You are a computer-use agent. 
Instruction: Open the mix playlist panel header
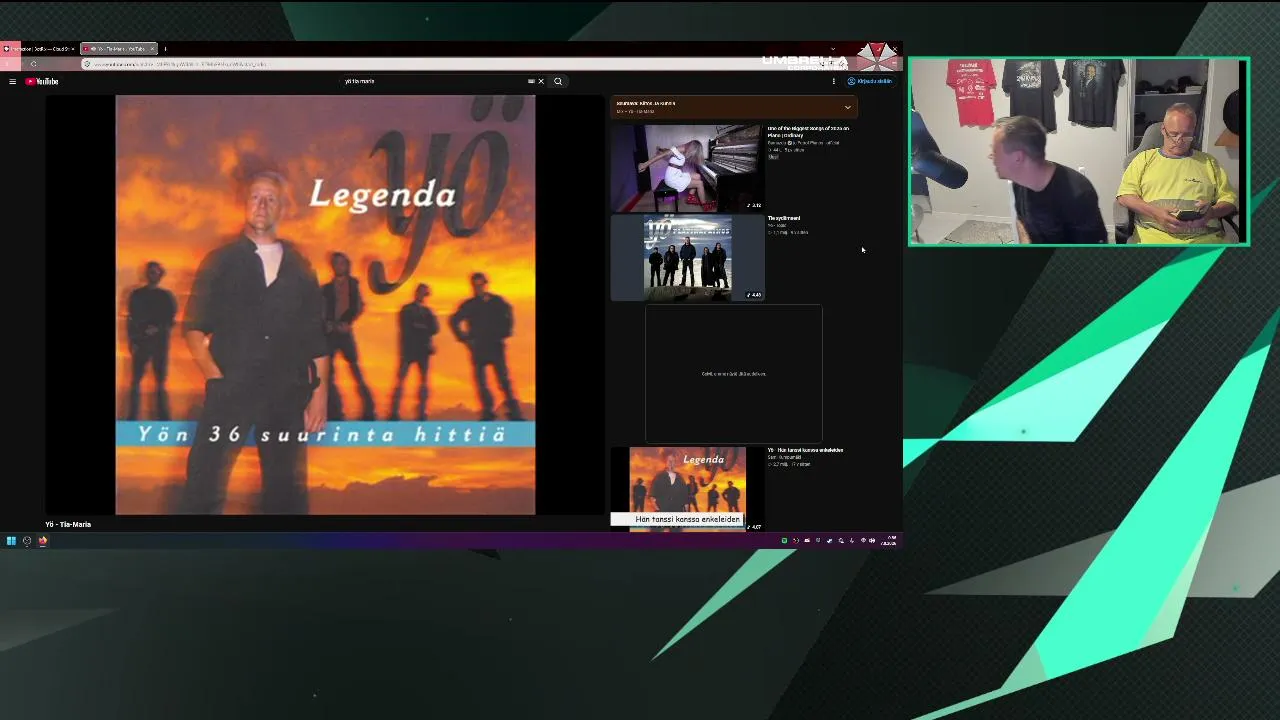click(x=734, y=107)
